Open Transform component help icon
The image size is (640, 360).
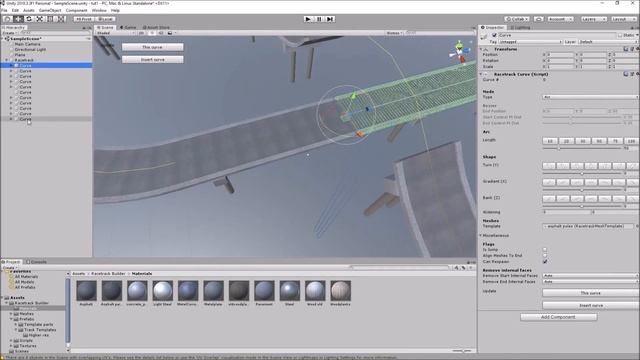(626, 49)
